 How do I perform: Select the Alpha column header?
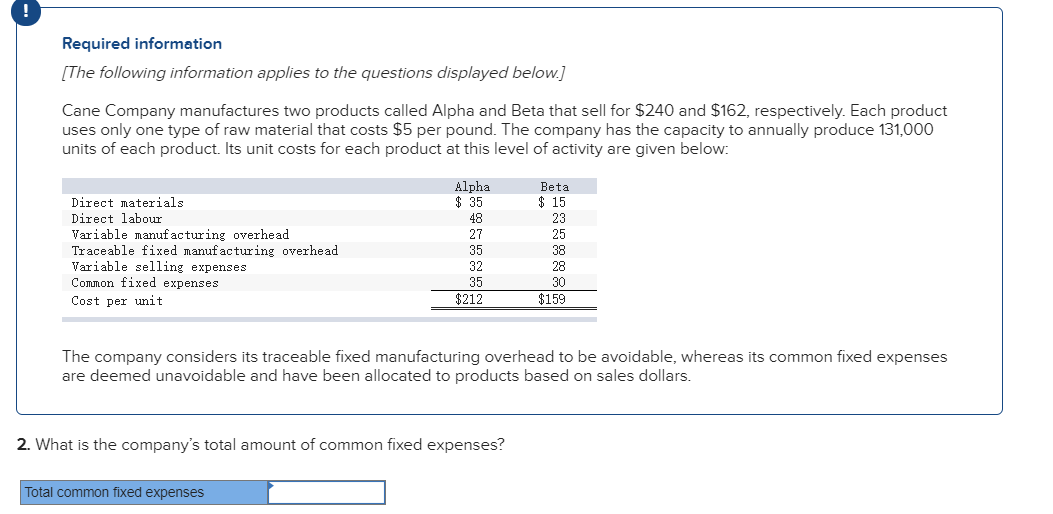(472, 187)
